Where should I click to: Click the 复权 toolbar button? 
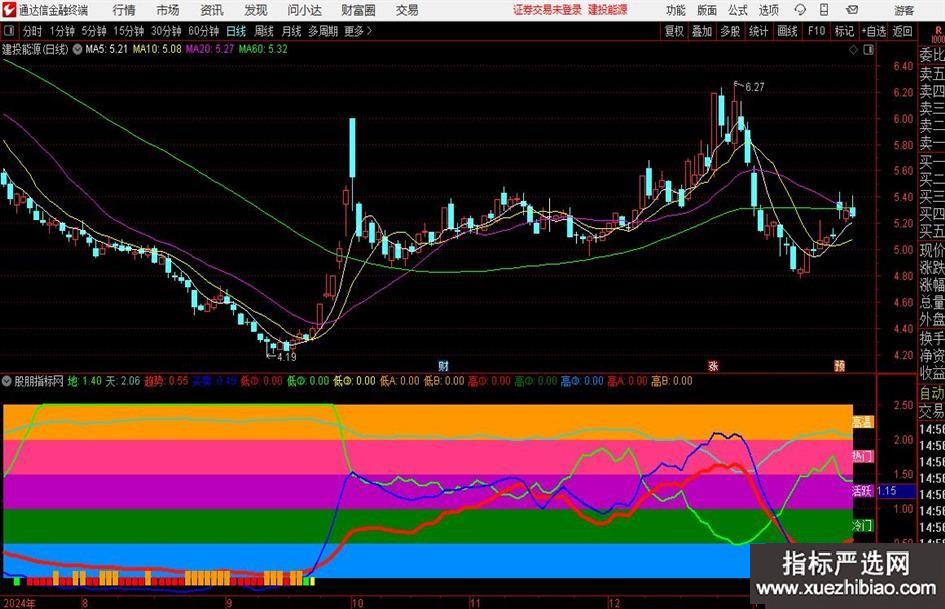click(x=674, y=31)
